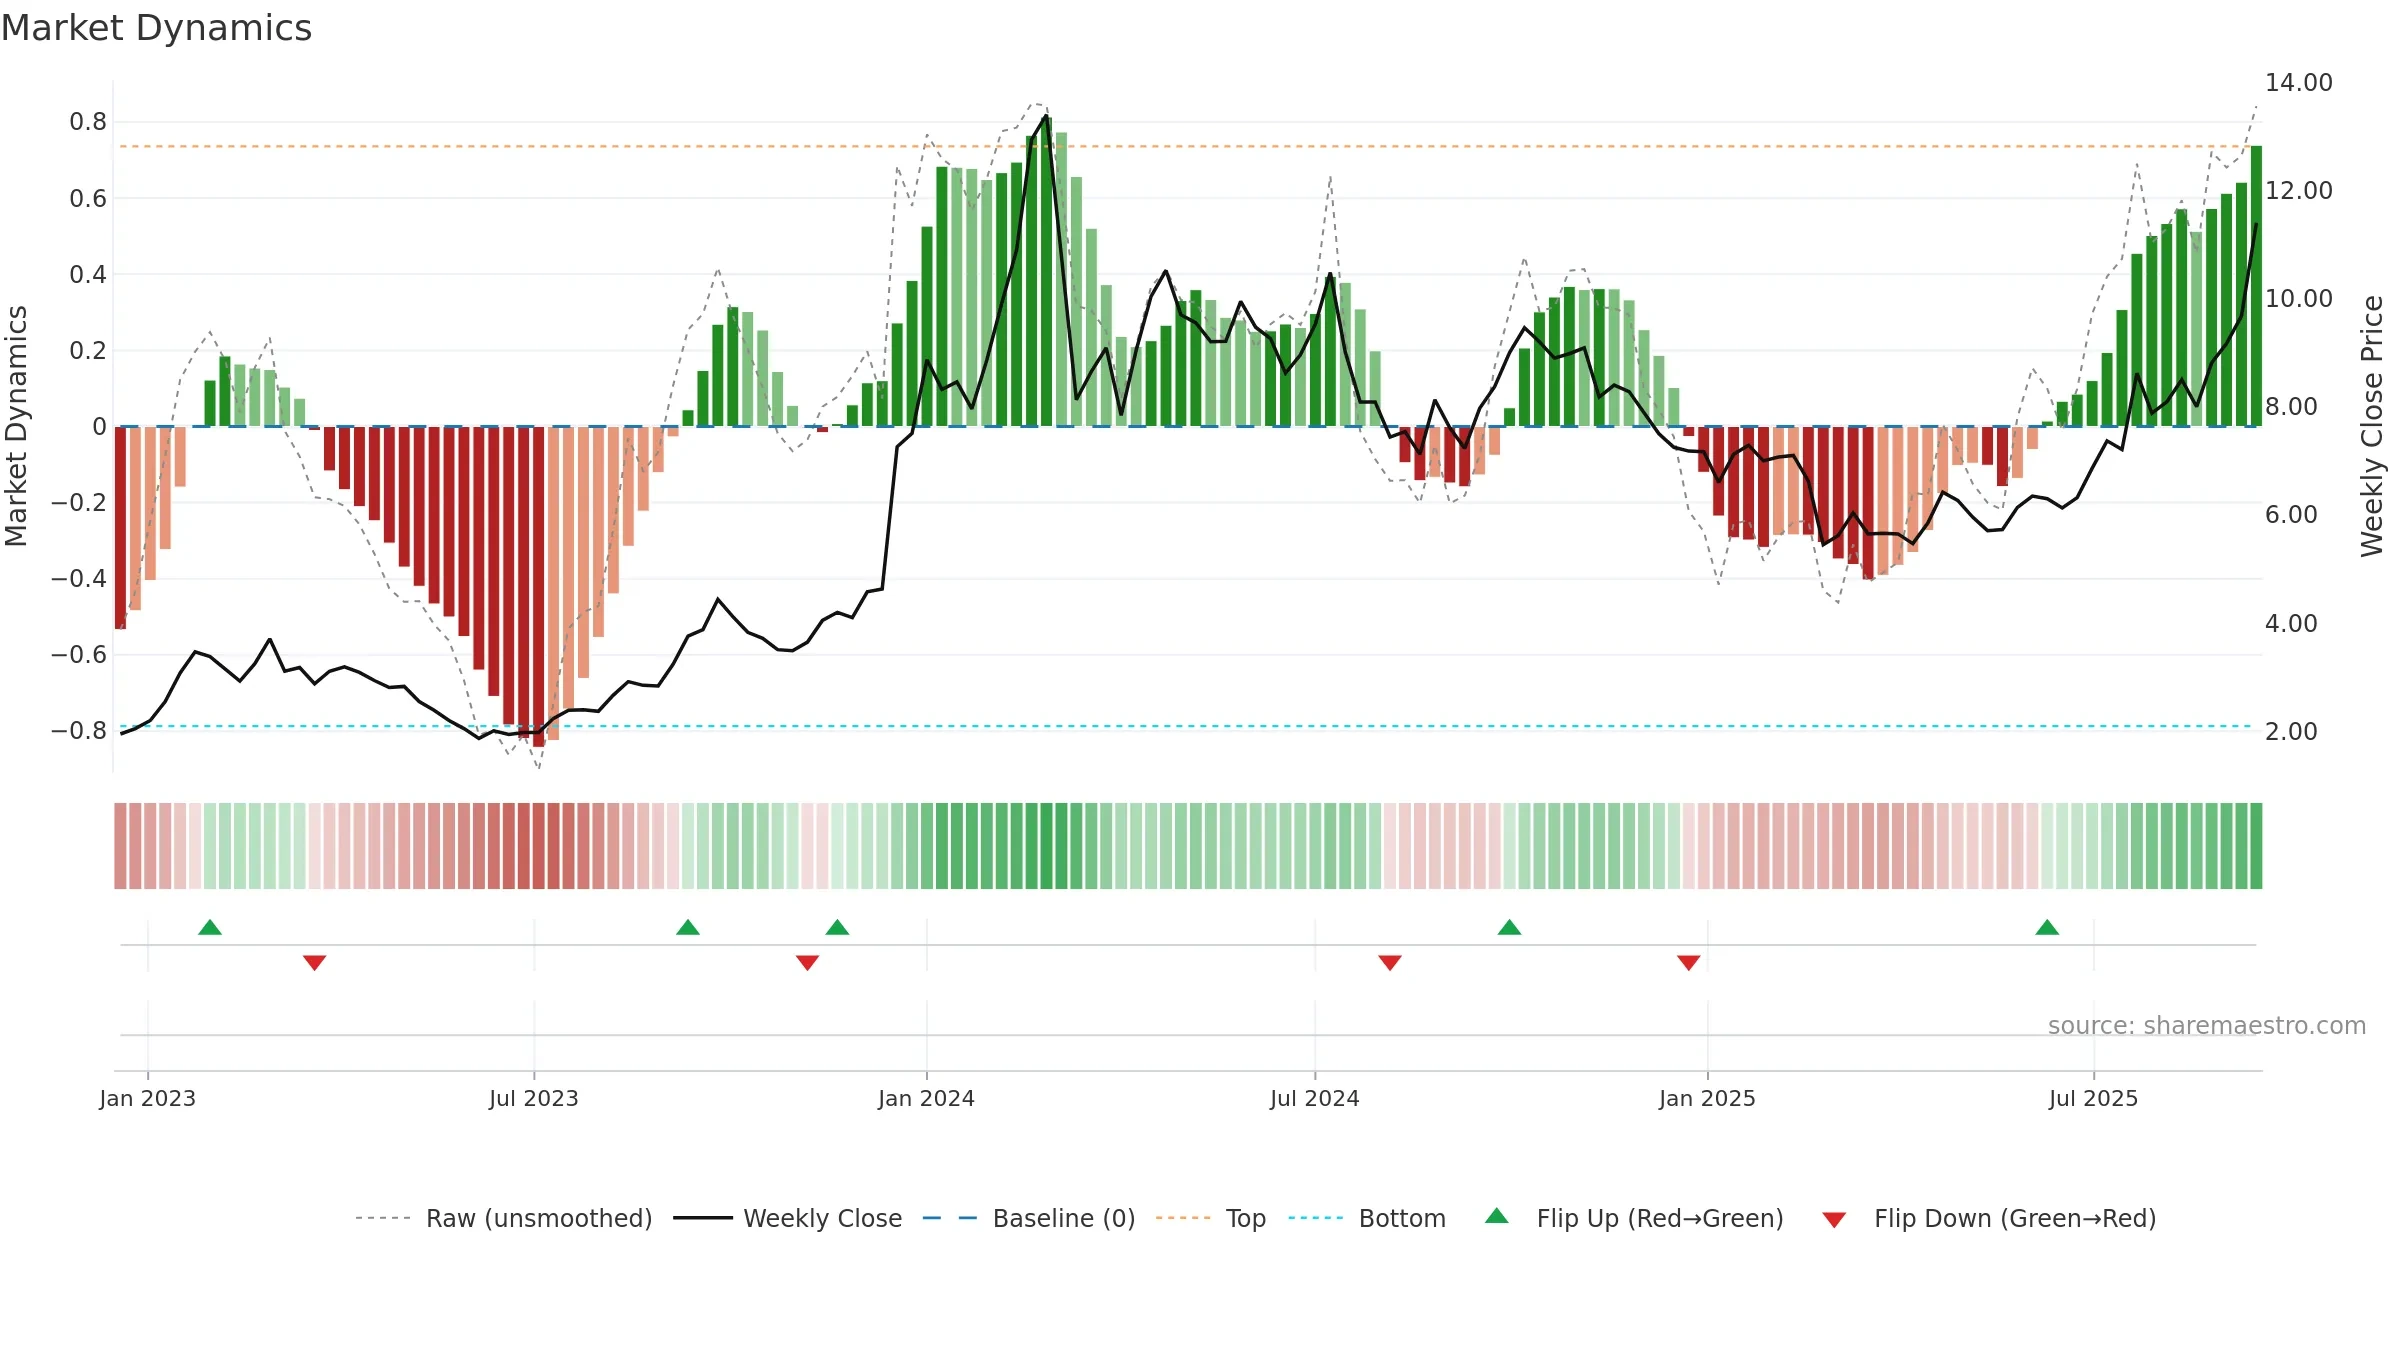The image size is (2400, 1350).
Task: Click the Jul 2023 axis label
Action: (x=534, y=1098)
